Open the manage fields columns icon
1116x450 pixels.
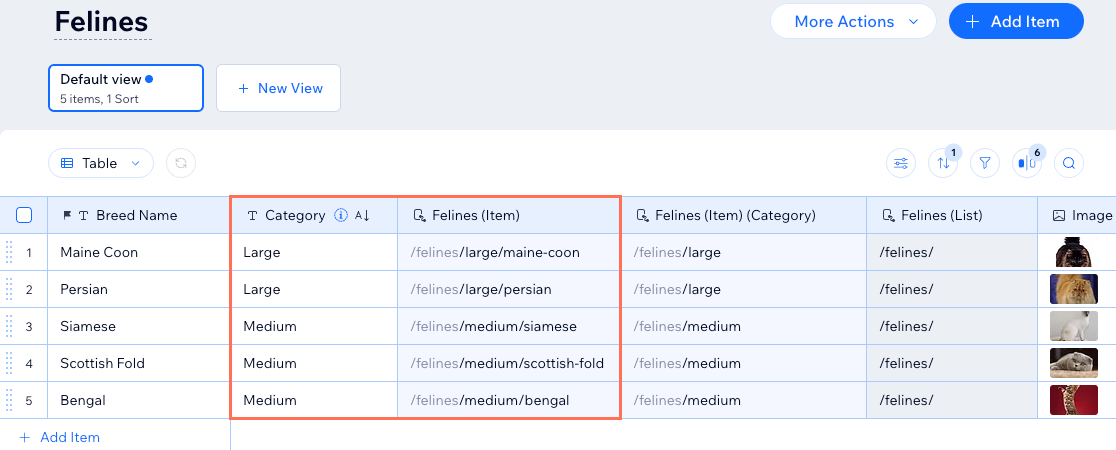click(x=1026, y=163)
